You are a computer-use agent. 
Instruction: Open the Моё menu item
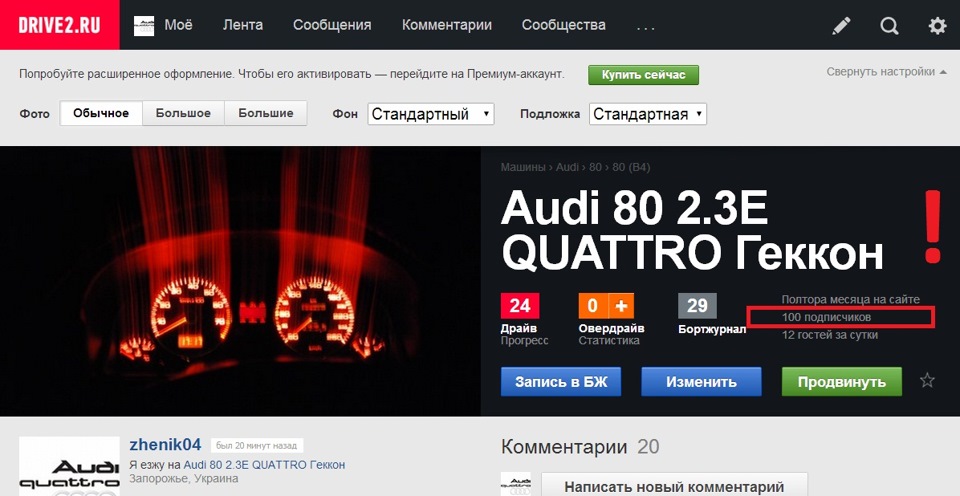coord(178,25)
